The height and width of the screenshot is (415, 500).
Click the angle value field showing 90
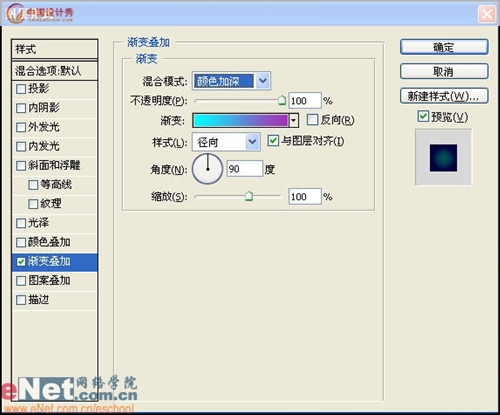point(245,169)
